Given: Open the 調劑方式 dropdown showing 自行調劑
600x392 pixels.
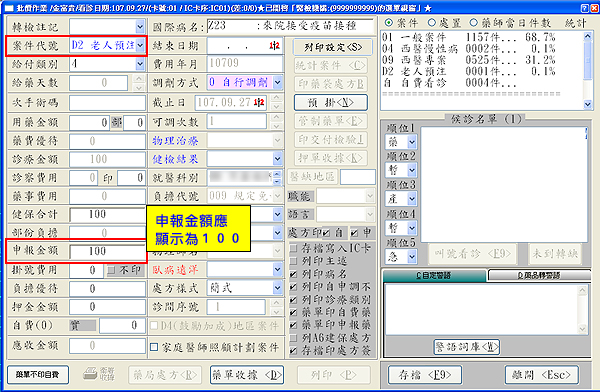Looking at the screenshot, I should (278, 82).
